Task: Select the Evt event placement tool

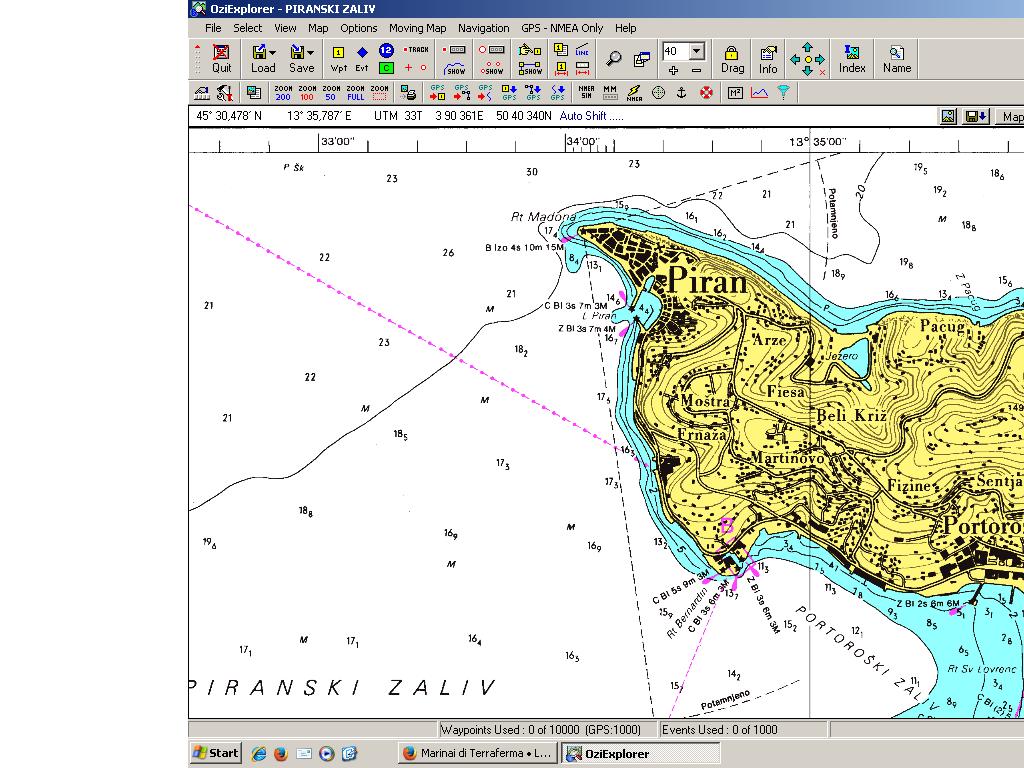Action: pyautogui.click(x=362, y=58)
